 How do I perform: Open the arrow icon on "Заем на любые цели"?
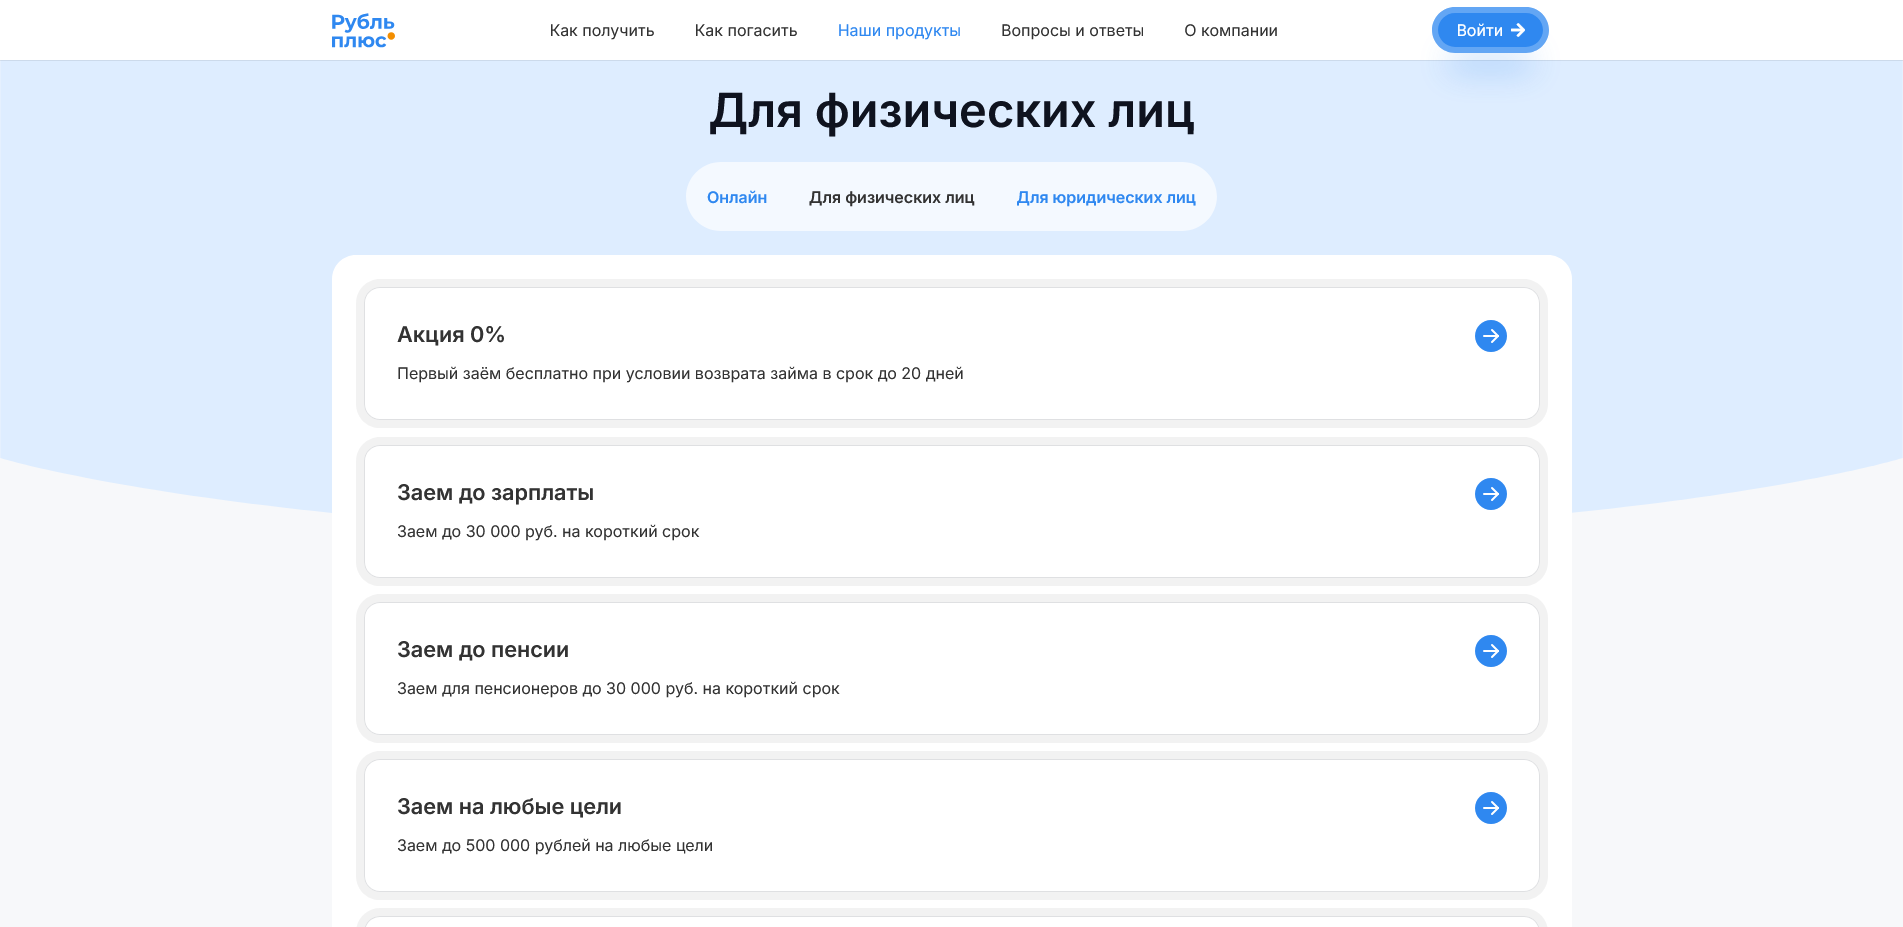(x=1490, y=808)
